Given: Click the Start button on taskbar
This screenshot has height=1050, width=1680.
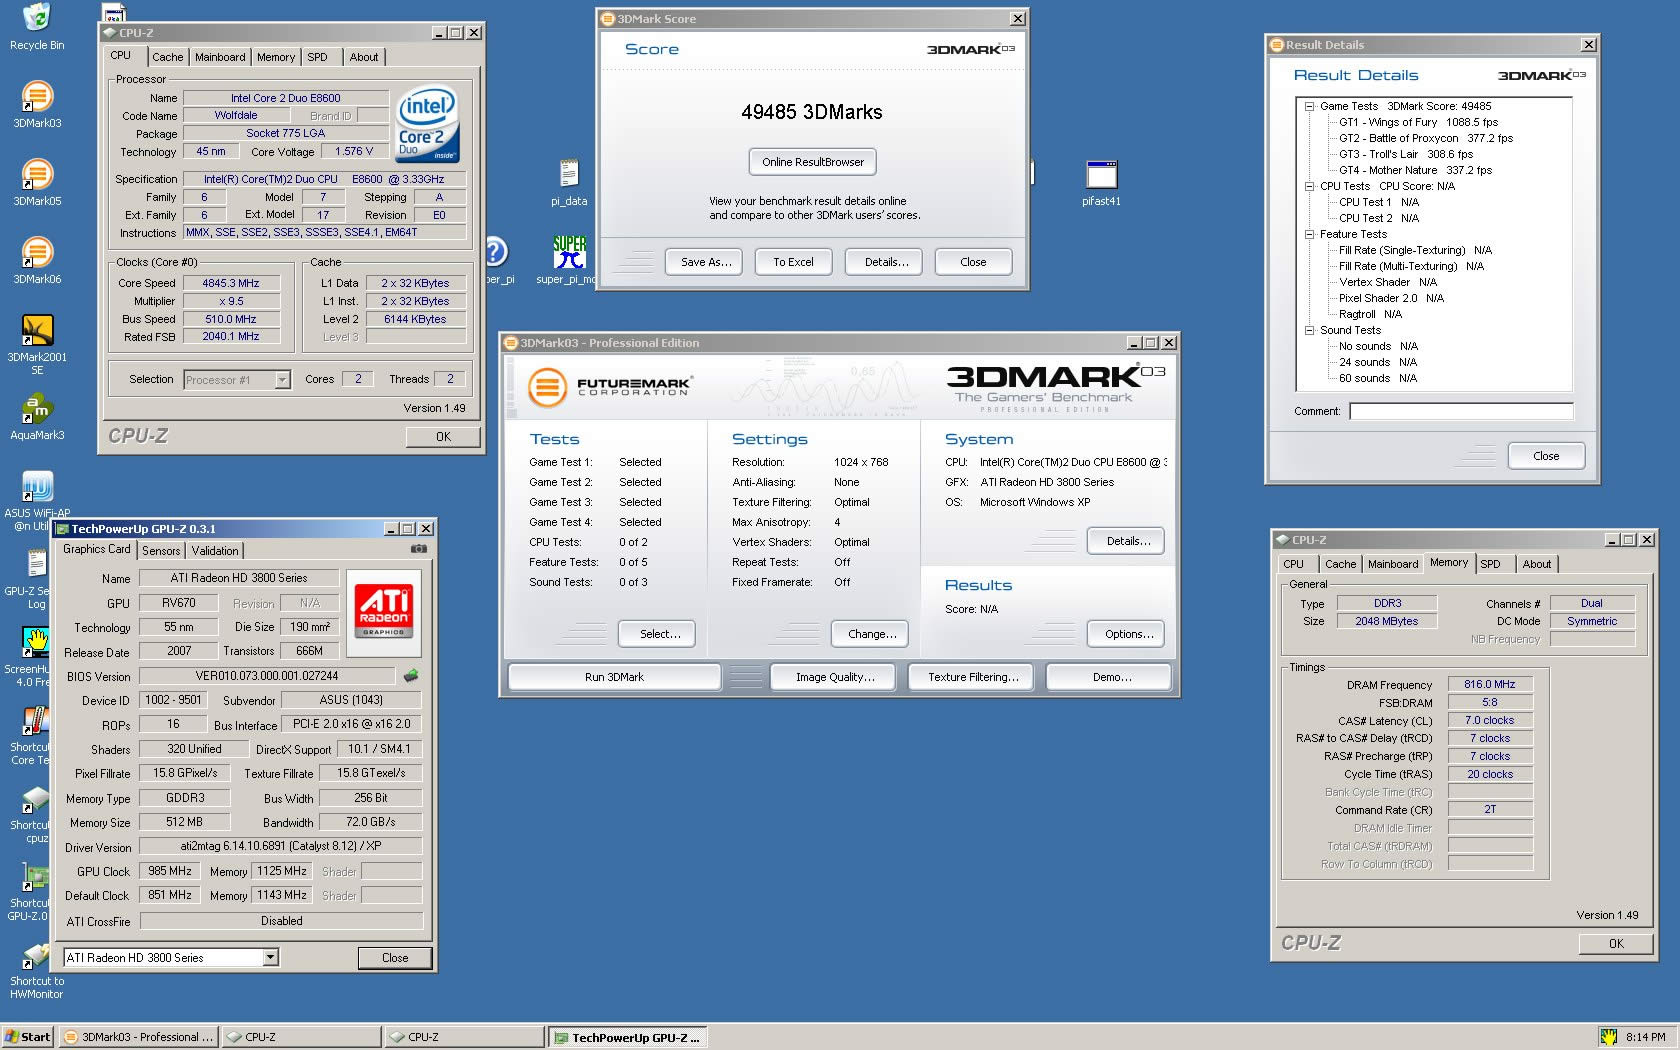Looking at the screenshot, I should [x=27, y=1037].
